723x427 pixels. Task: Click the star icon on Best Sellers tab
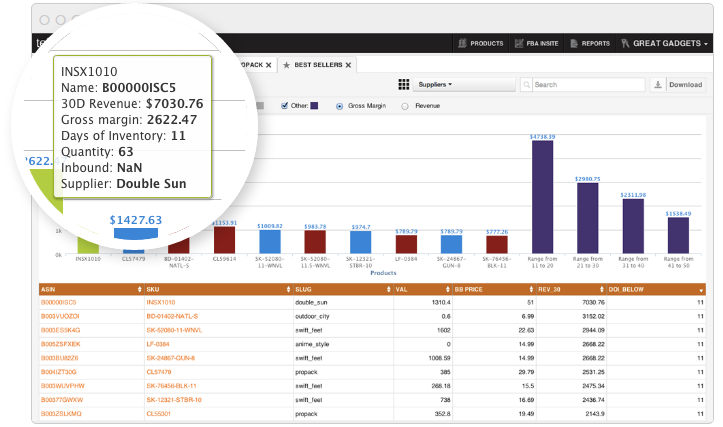pos(287,65)
